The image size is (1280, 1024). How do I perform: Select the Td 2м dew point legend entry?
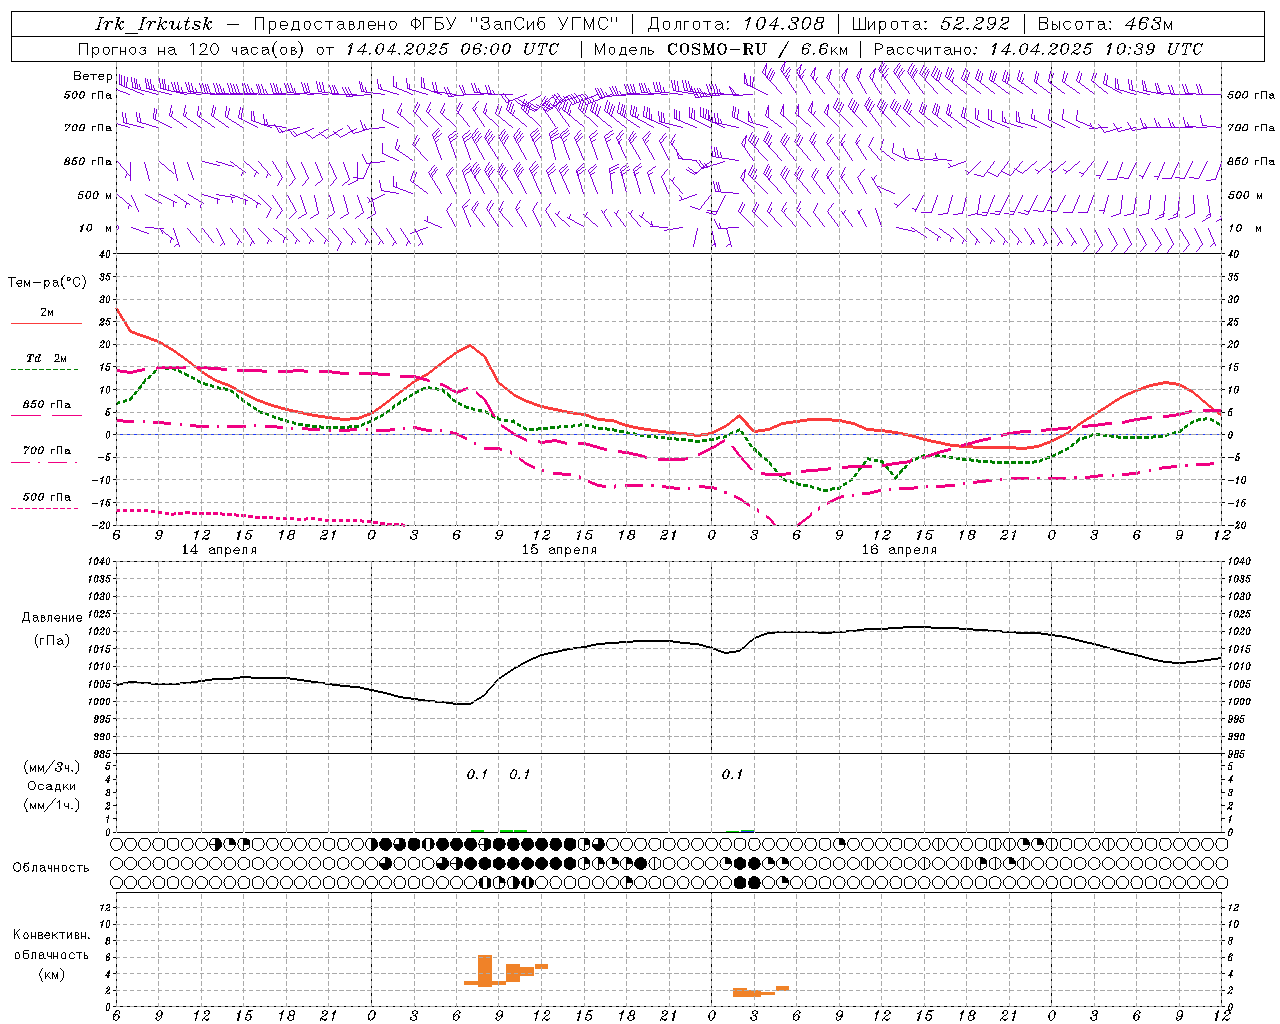coord(46,358)
